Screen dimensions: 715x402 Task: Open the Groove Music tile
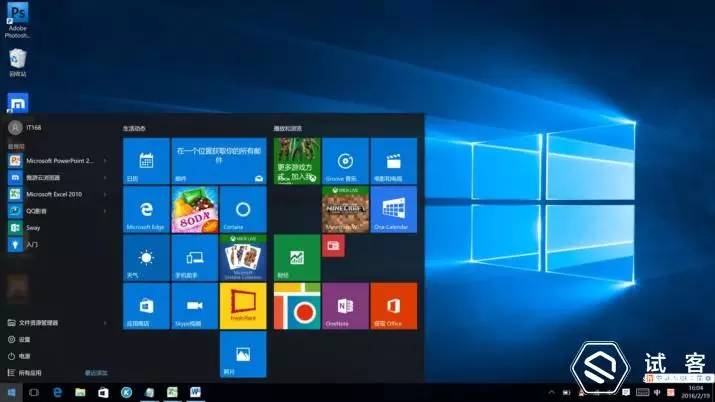[x=346, y=161]
